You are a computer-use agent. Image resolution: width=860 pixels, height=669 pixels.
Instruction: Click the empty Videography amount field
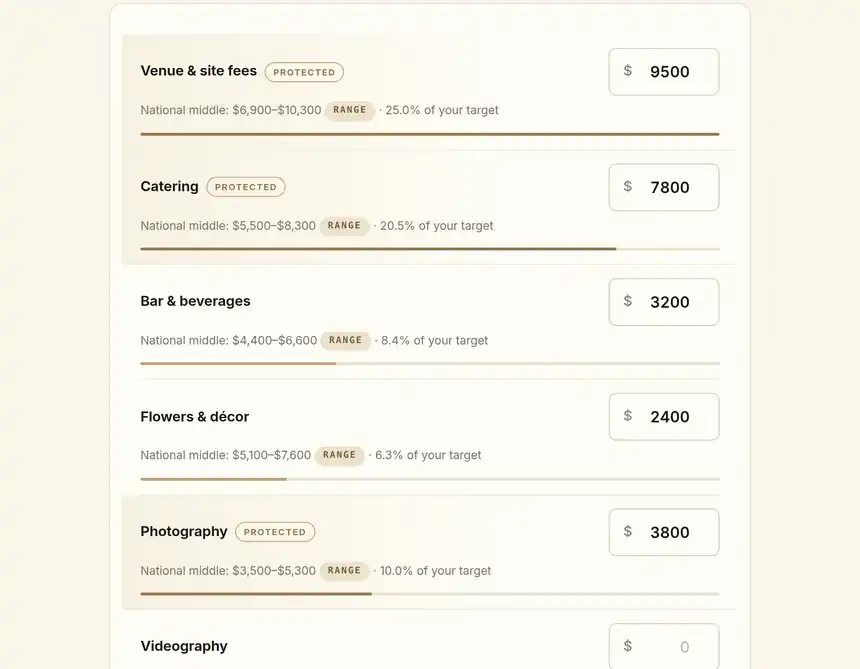click(x=664, y=646)
